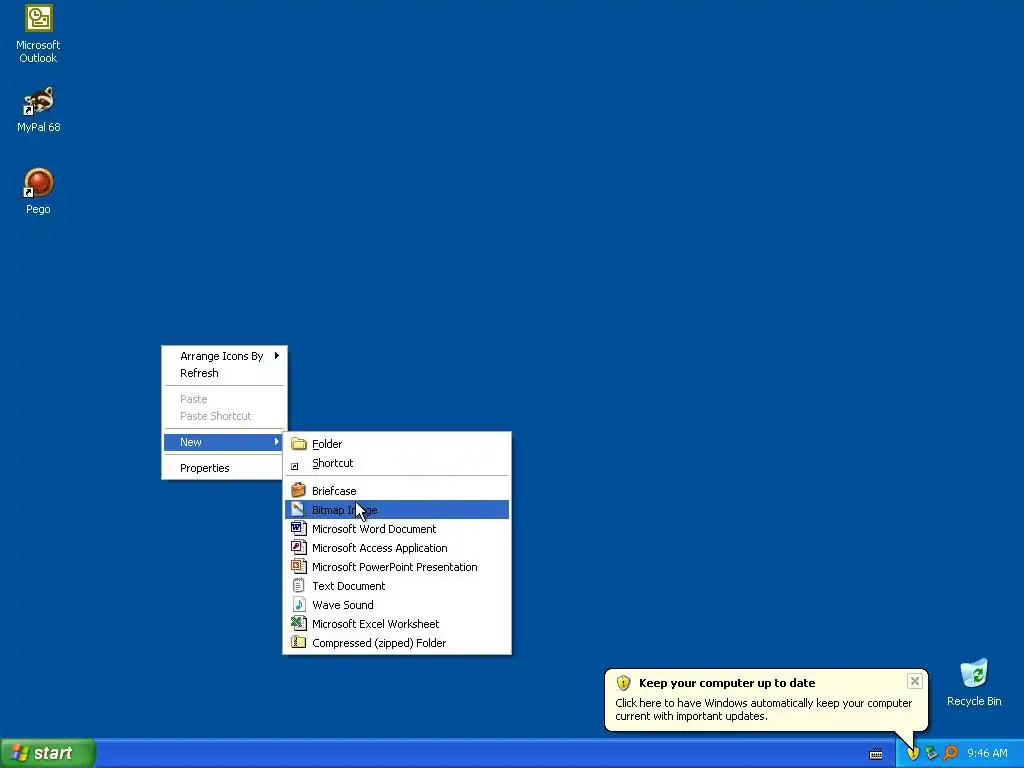Select Briefcase in the New submenu
The image size is (1024, 768).
(396, 490)
